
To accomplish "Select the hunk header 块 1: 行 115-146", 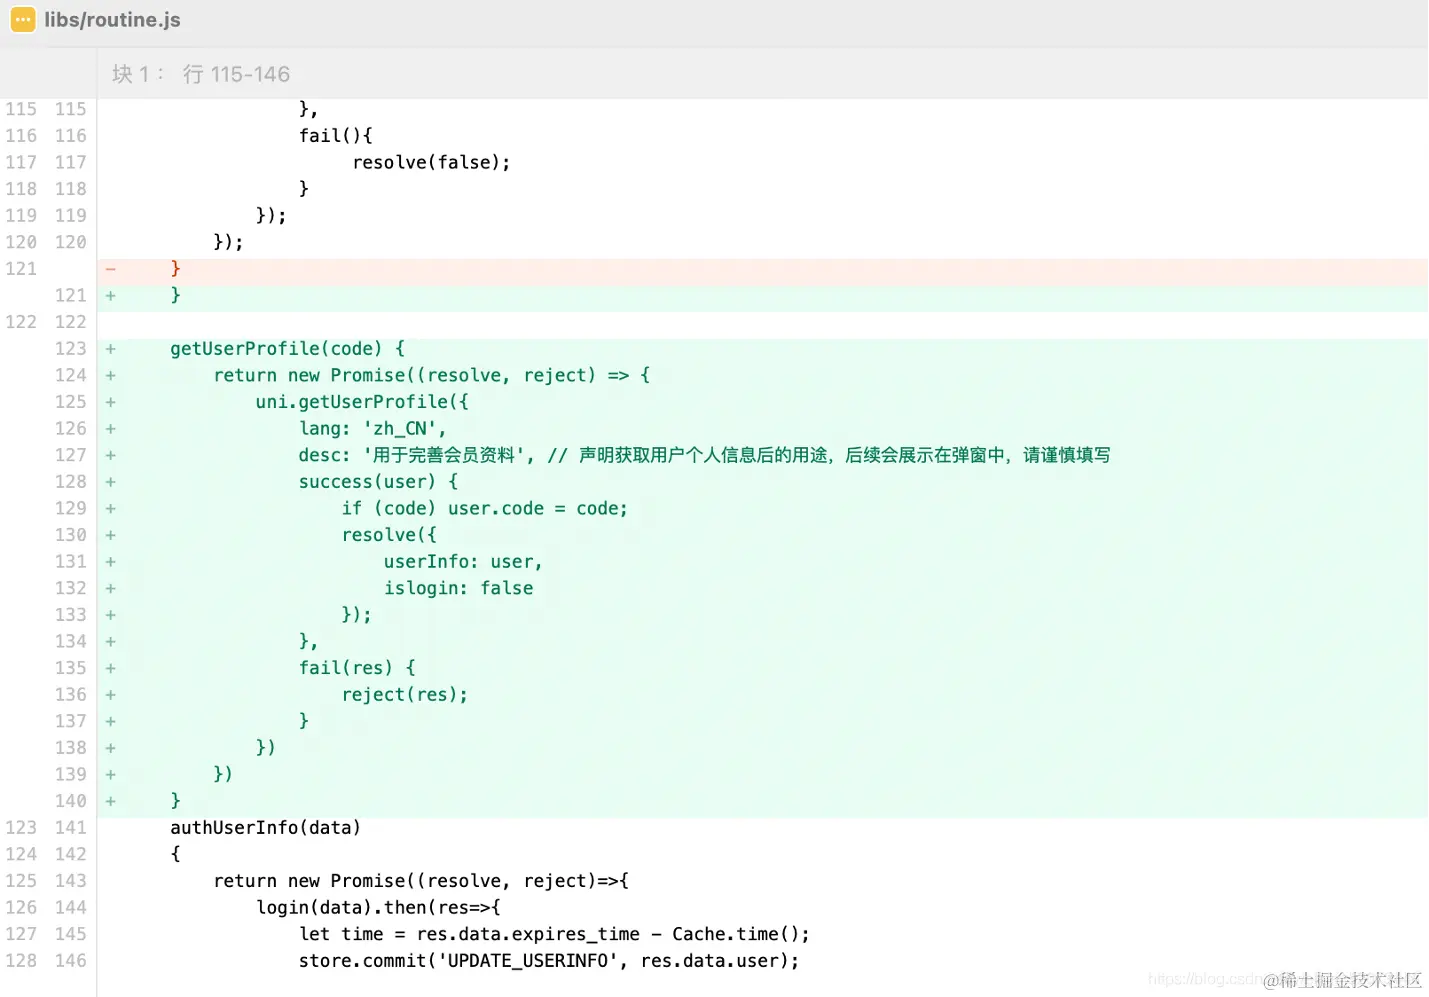I will (201, 74).
